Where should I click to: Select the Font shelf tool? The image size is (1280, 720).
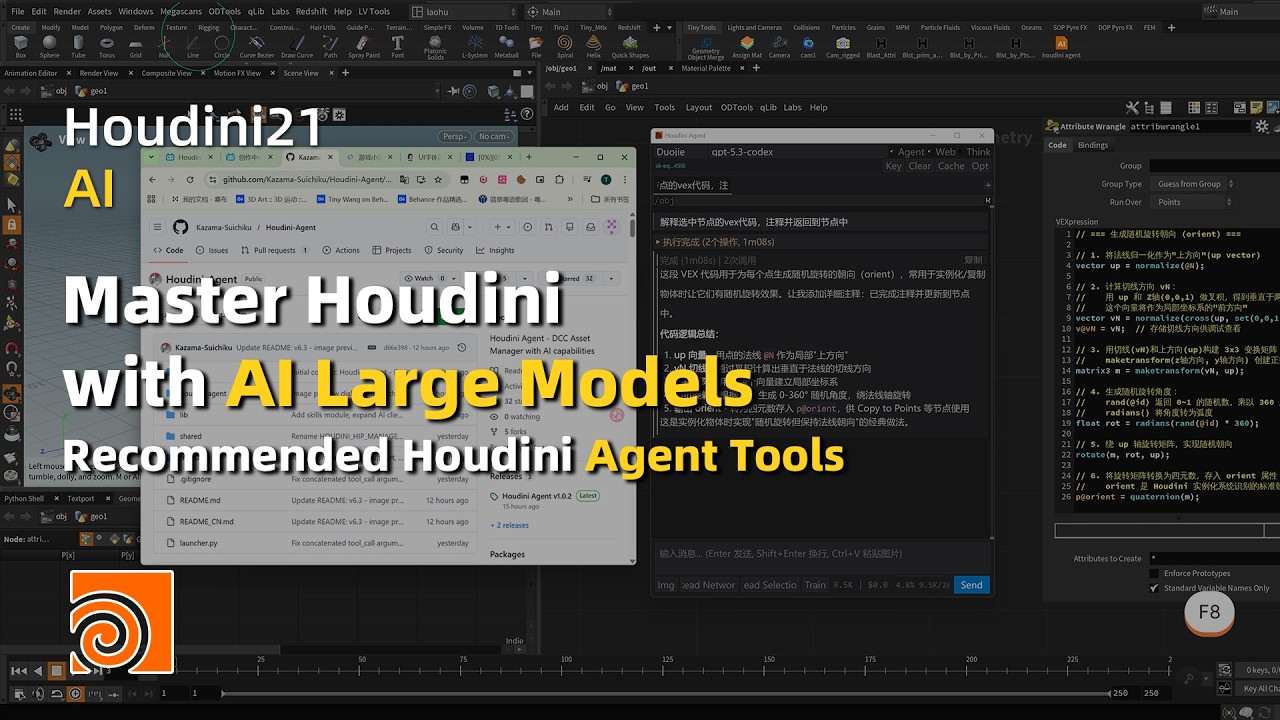398,46
